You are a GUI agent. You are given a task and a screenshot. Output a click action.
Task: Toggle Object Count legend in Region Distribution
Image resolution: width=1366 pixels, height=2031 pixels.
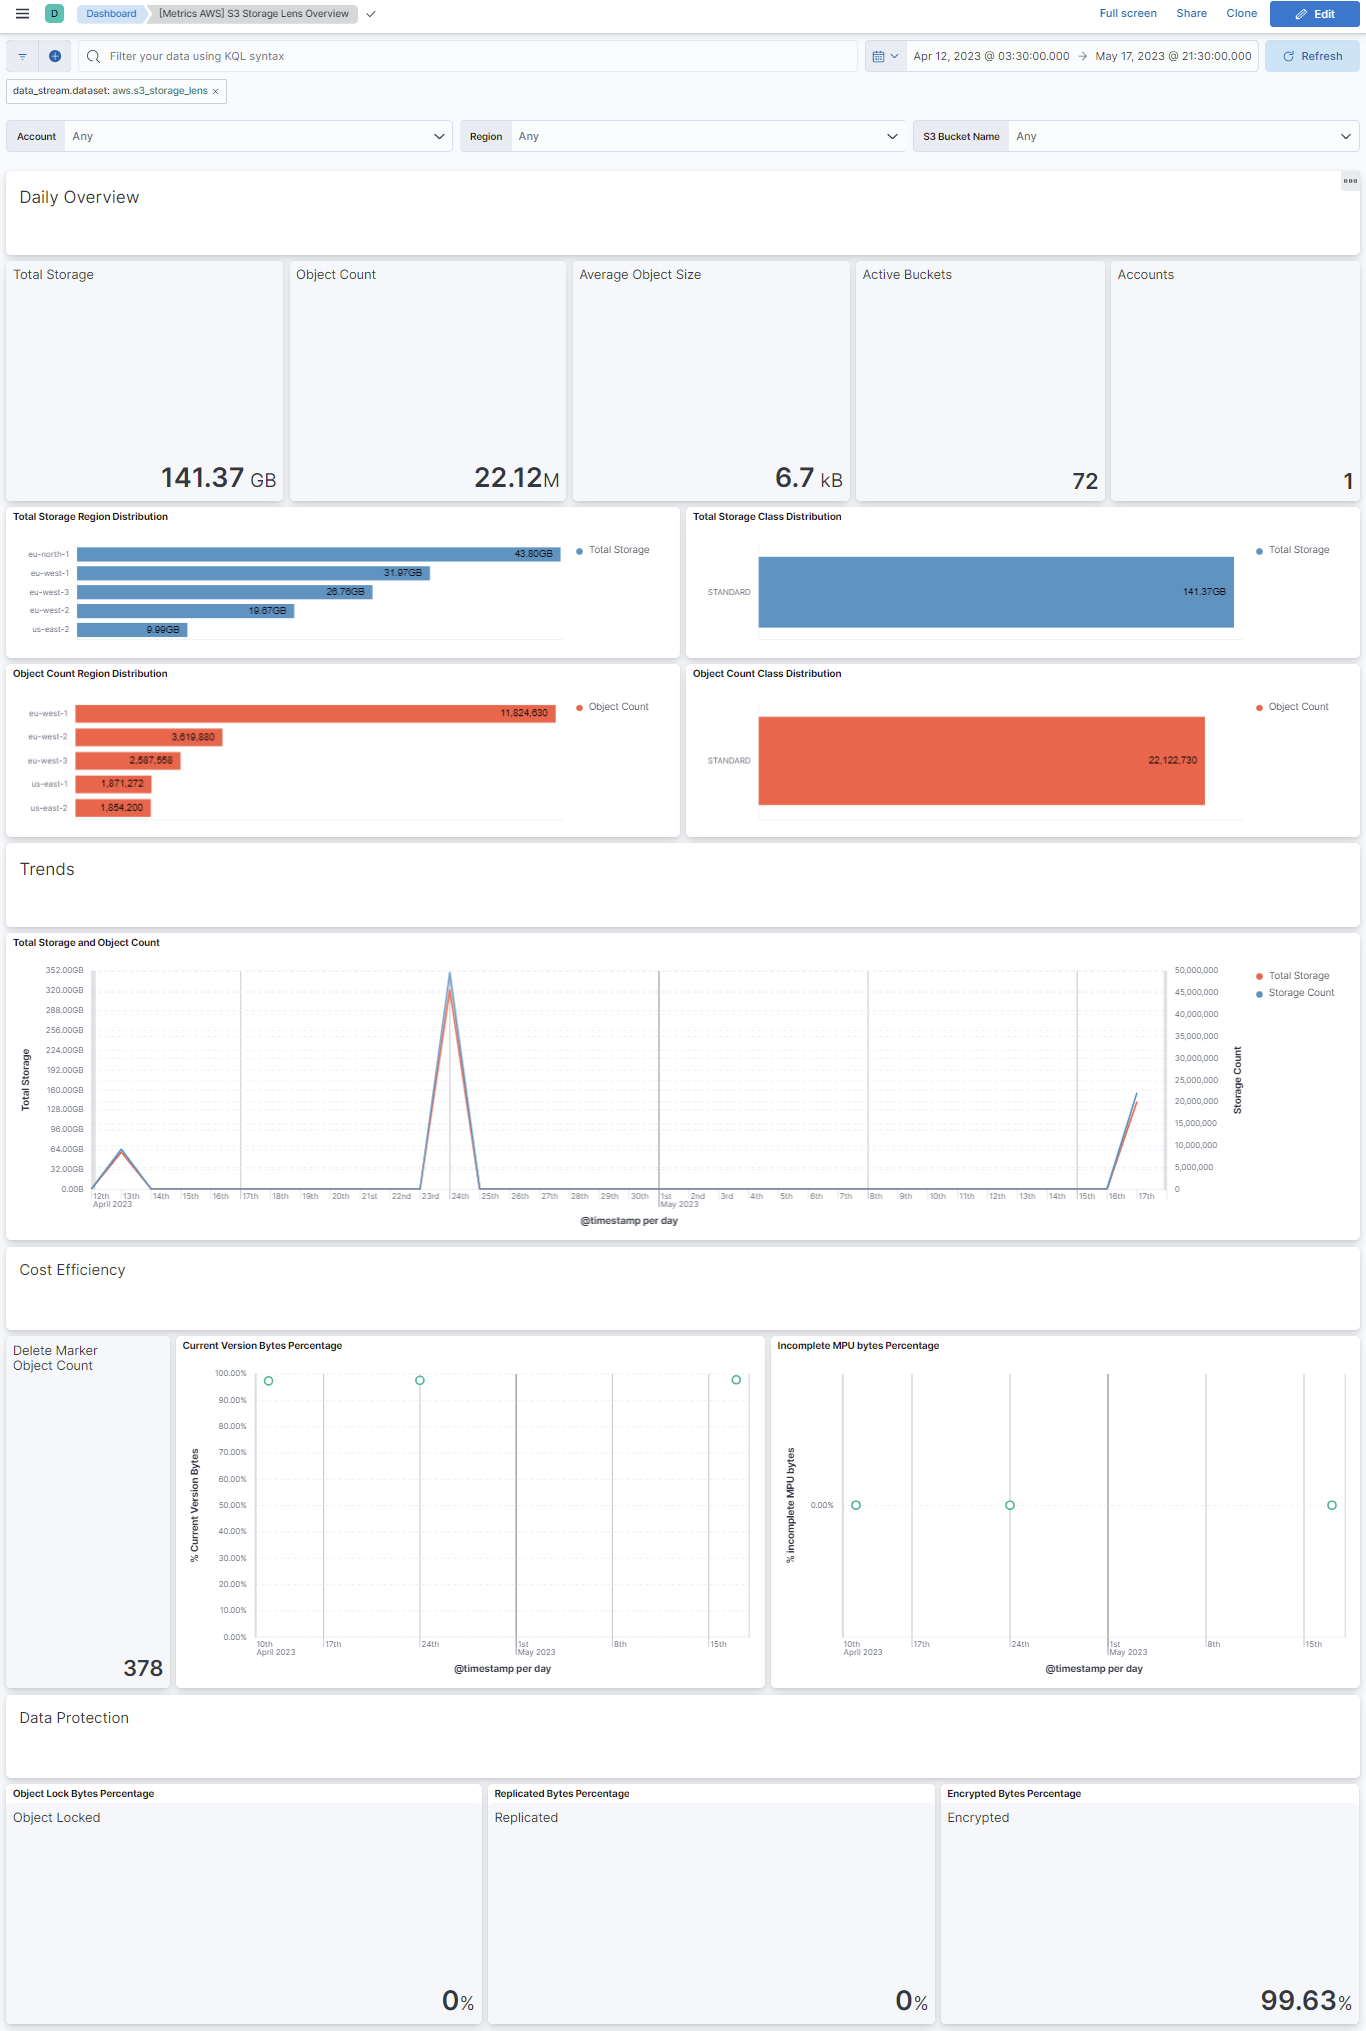(618, 707)
